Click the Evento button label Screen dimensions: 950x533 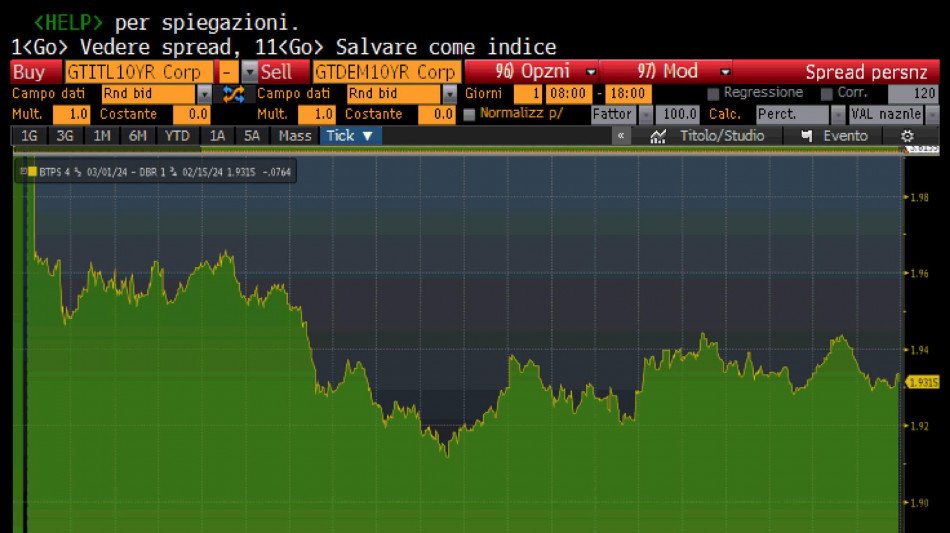845,136
